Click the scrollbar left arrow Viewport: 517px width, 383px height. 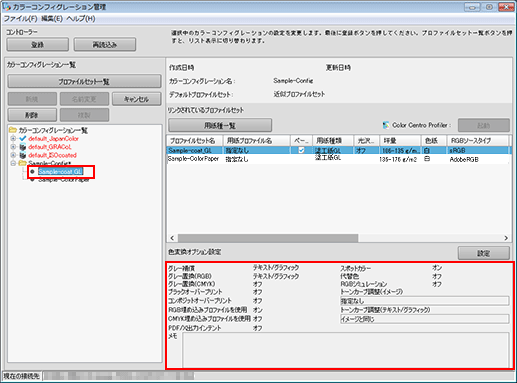[172, 238]
